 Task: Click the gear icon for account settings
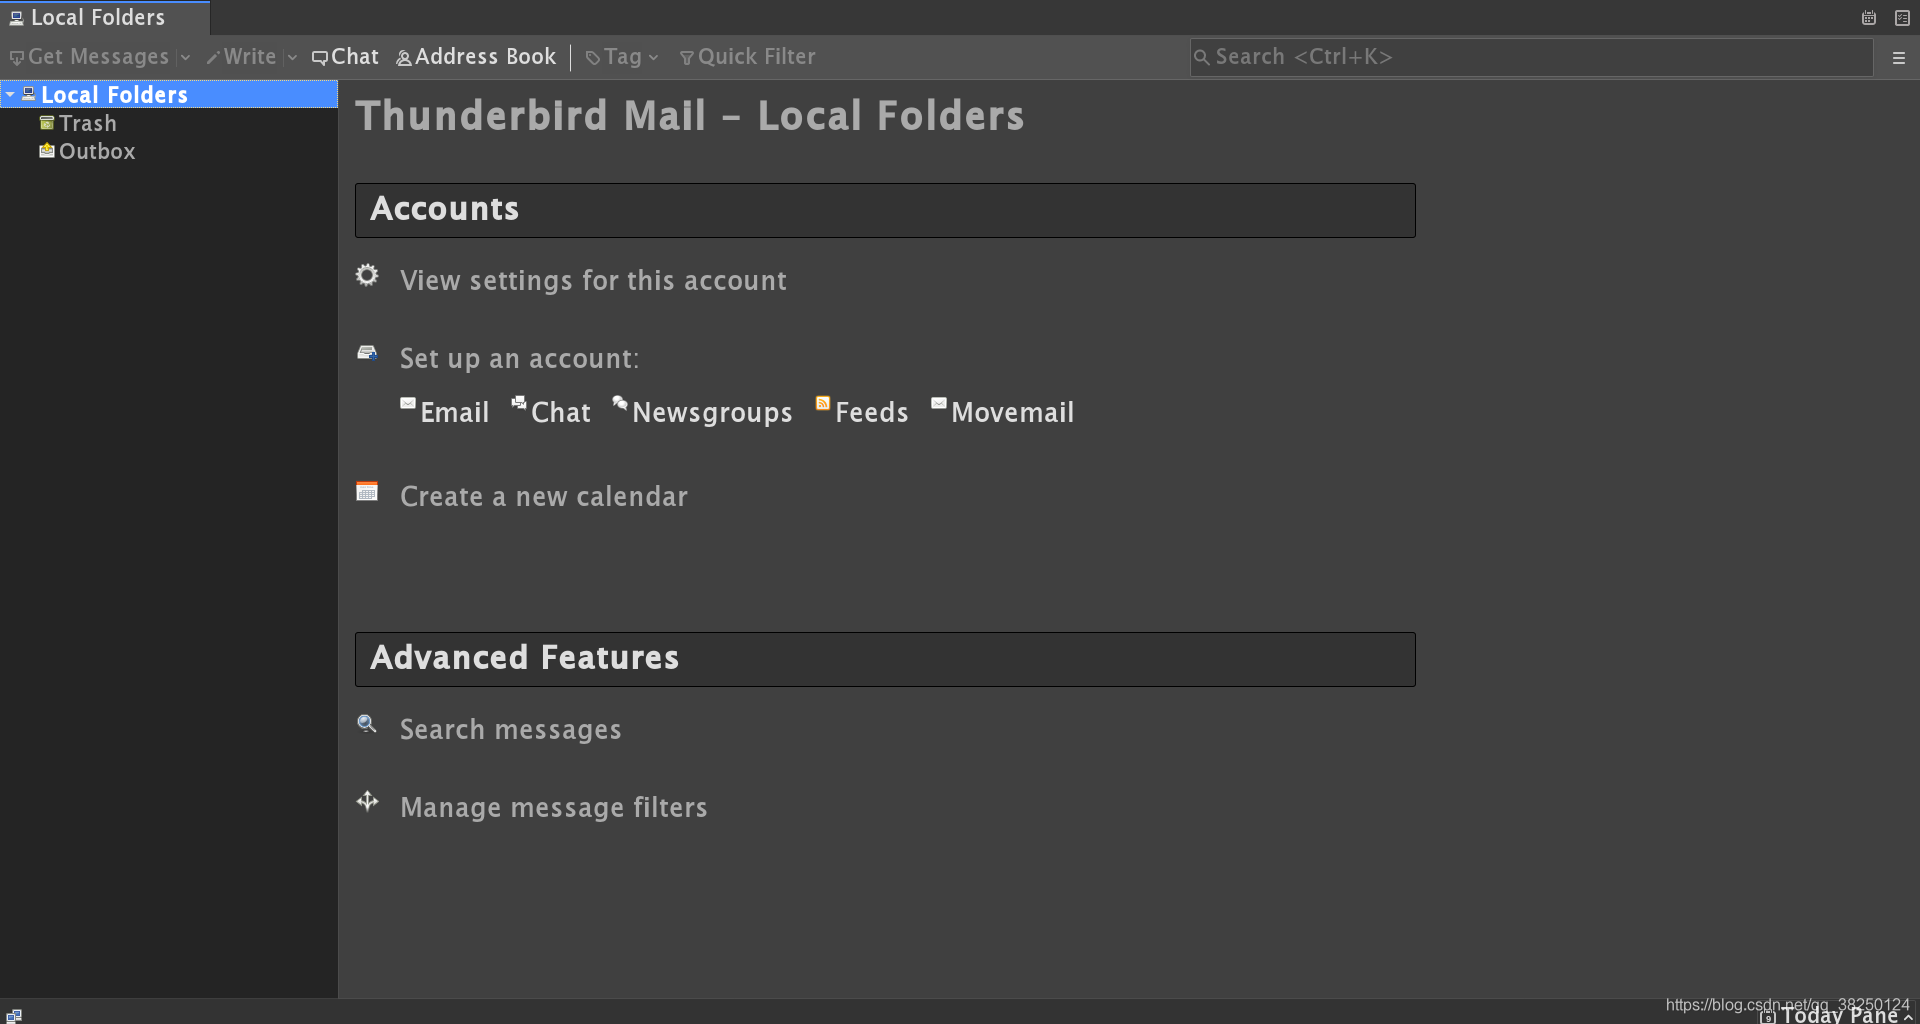pos(367,275)
